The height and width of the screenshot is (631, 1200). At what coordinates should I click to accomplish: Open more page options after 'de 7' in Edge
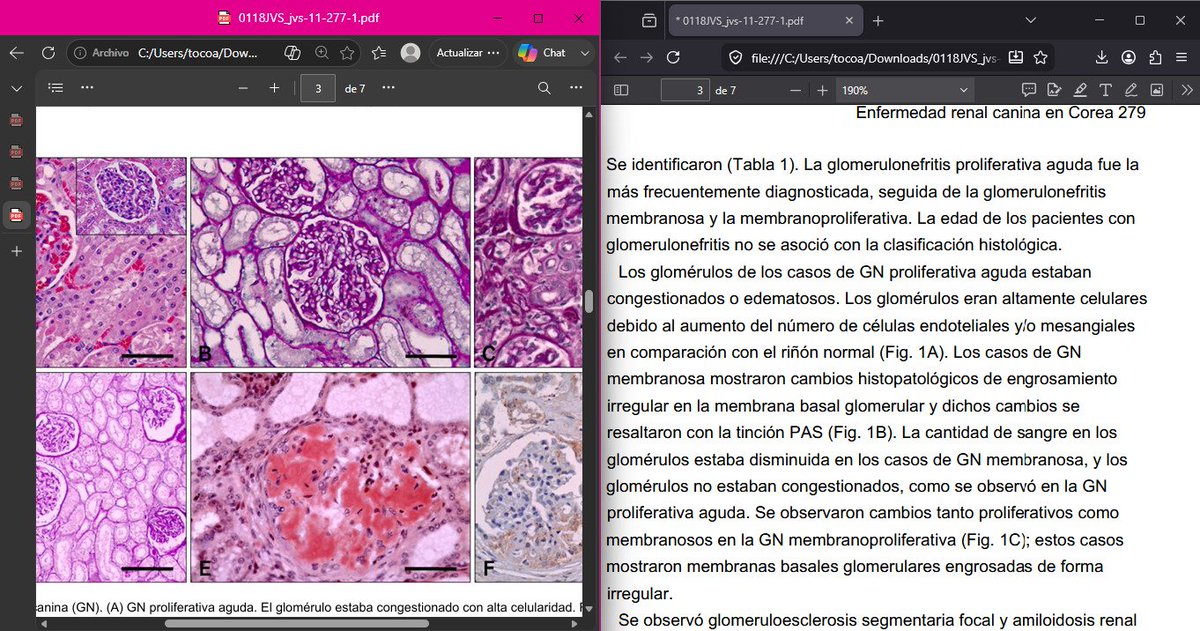pyautogui.click(x=390, y=88)
